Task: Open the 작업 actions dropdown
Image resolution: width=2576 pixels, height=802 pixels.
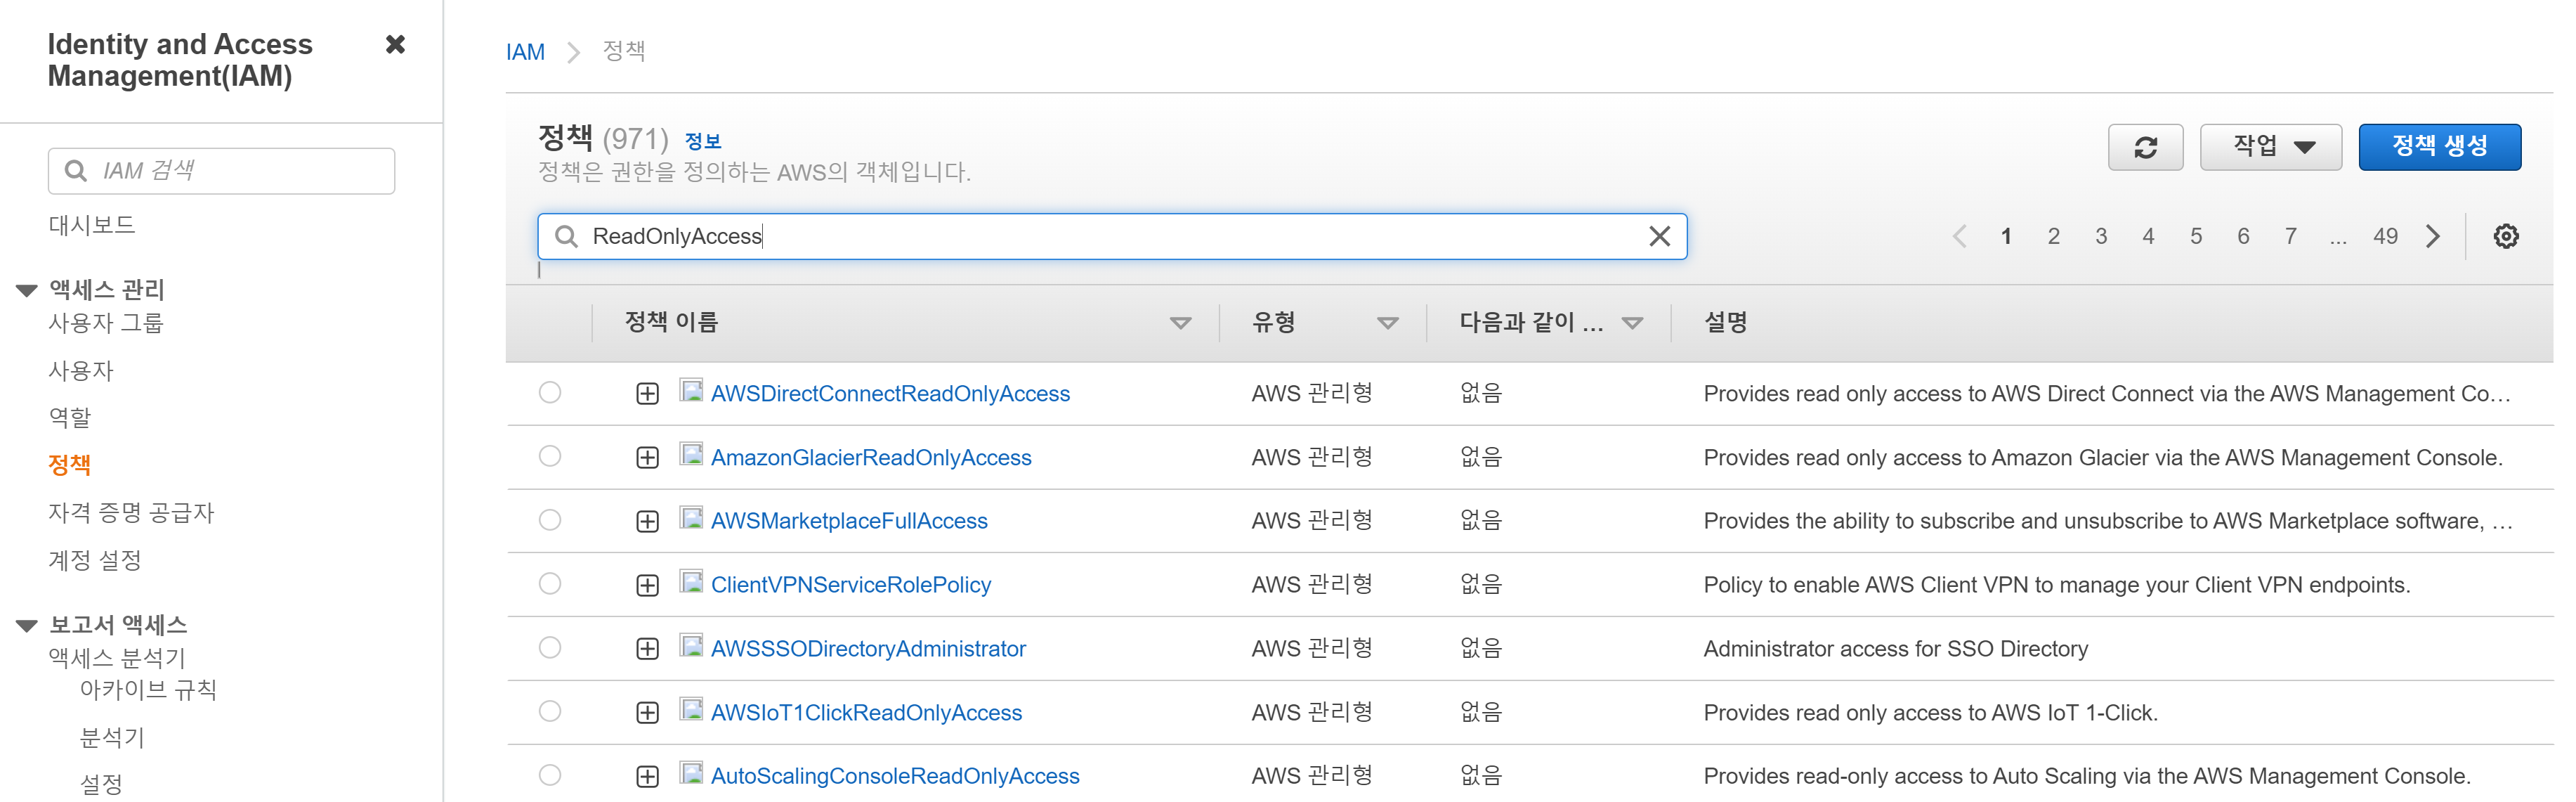Action: tap(2270, 147)
